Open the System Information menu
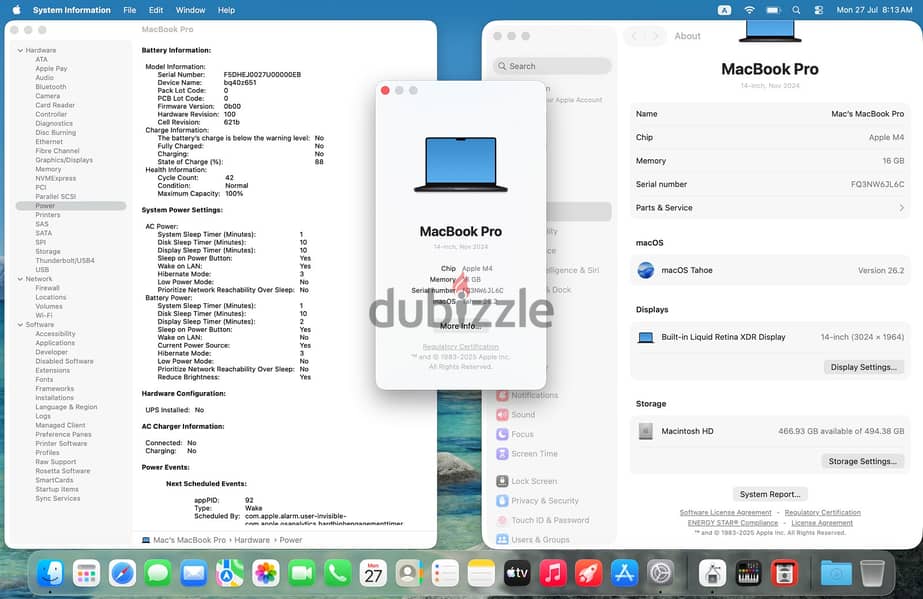The image size is (923, 599). tap(72, 10)
